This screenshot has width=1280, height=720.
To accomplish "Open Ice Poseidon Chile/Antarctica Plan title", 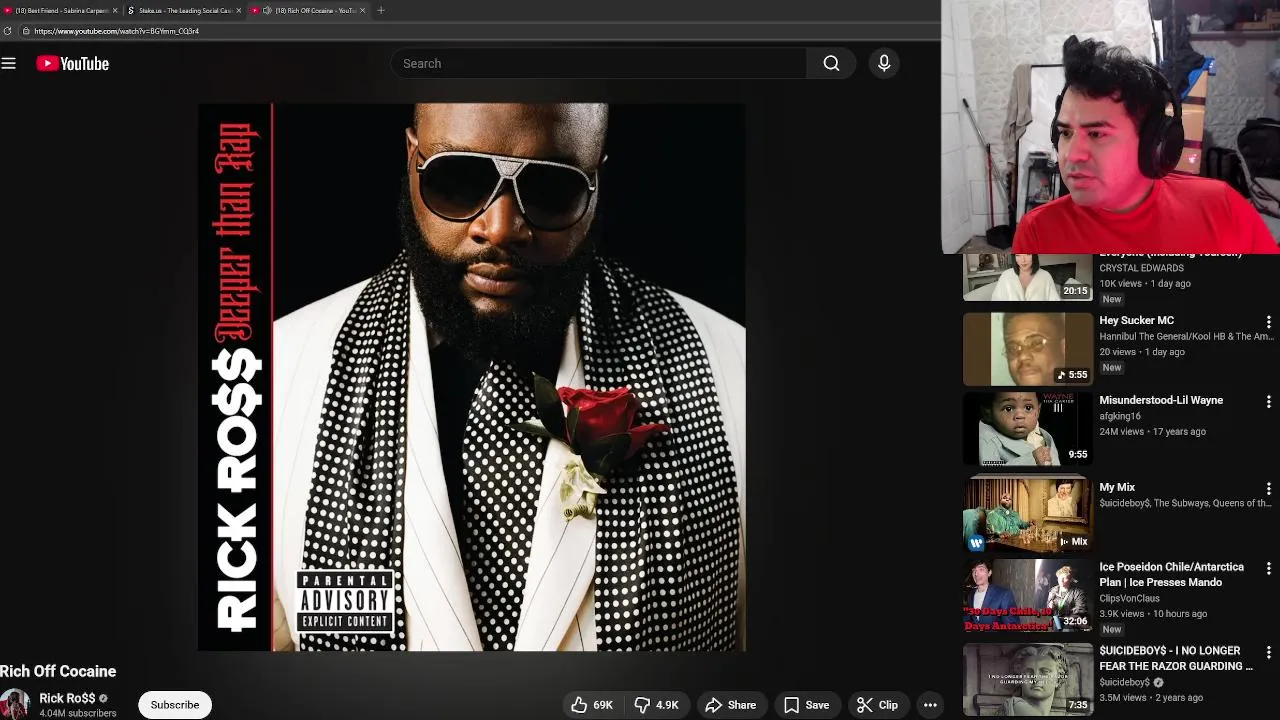I will pyautogui.click(x=1171, y=574).
